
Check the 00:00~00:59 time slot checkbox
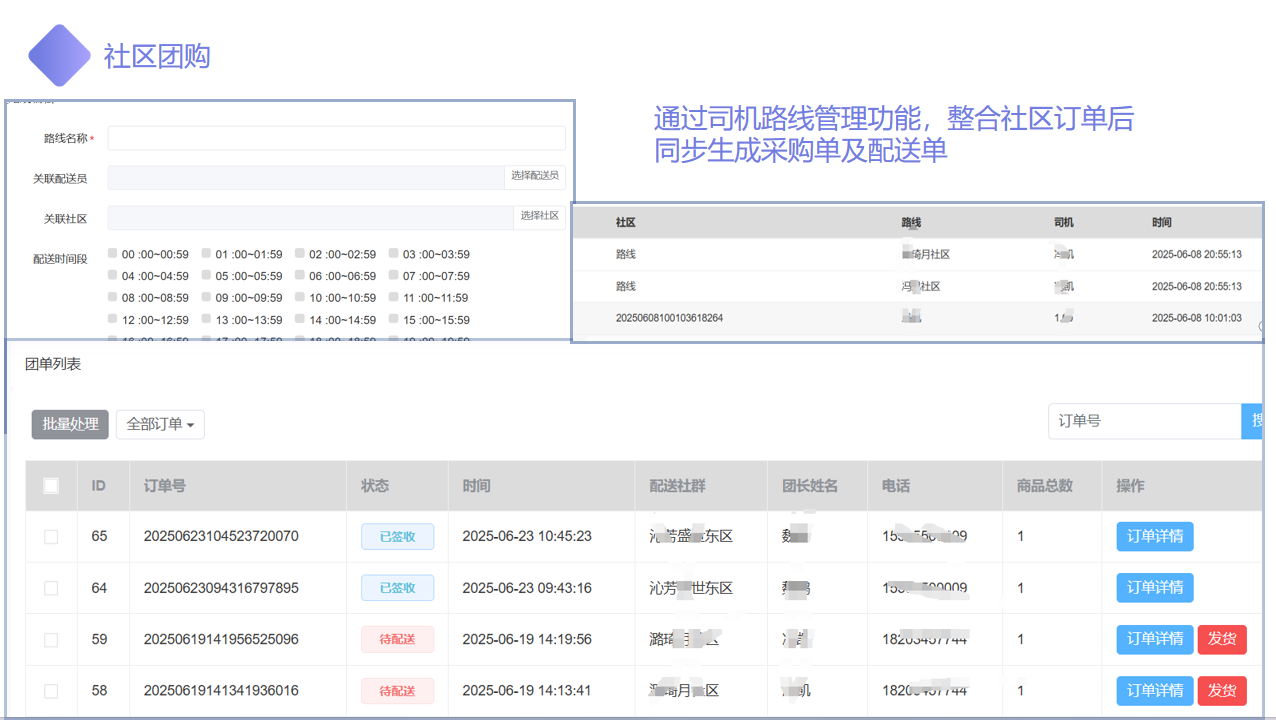(x=113, y=254)
